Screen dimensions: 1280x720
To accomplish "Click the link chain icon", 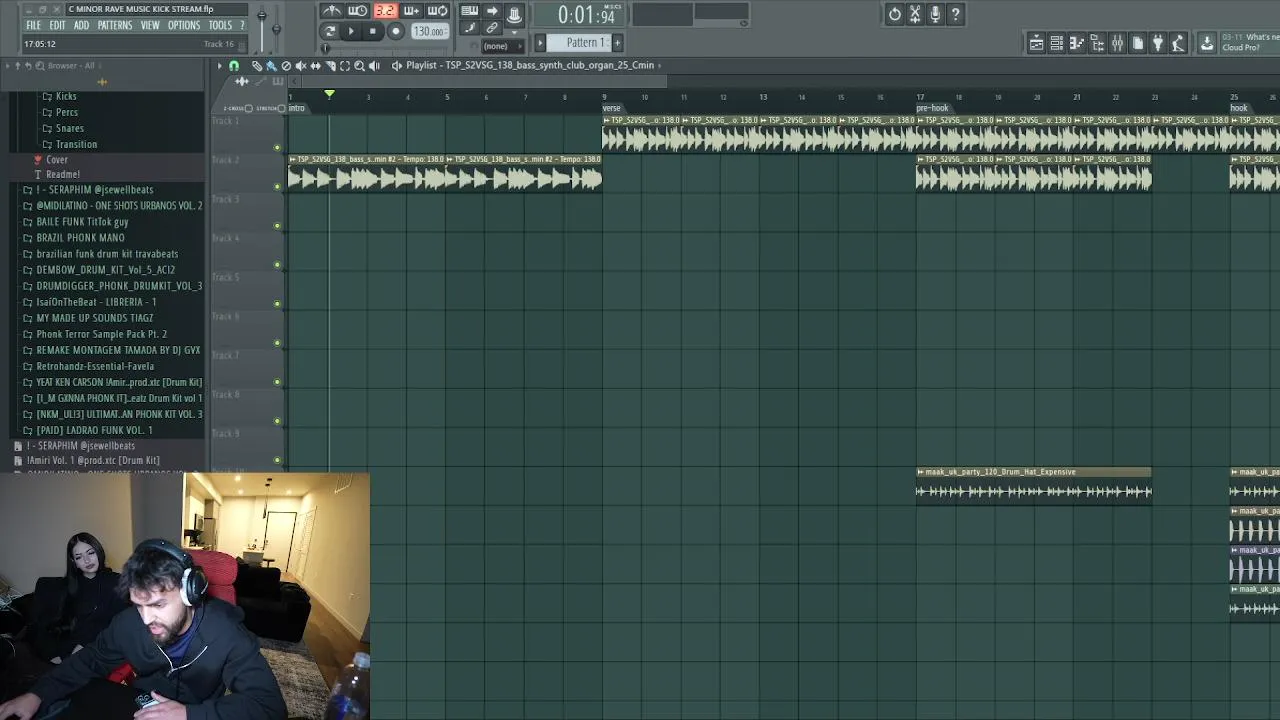I will [x=492, y=28].
